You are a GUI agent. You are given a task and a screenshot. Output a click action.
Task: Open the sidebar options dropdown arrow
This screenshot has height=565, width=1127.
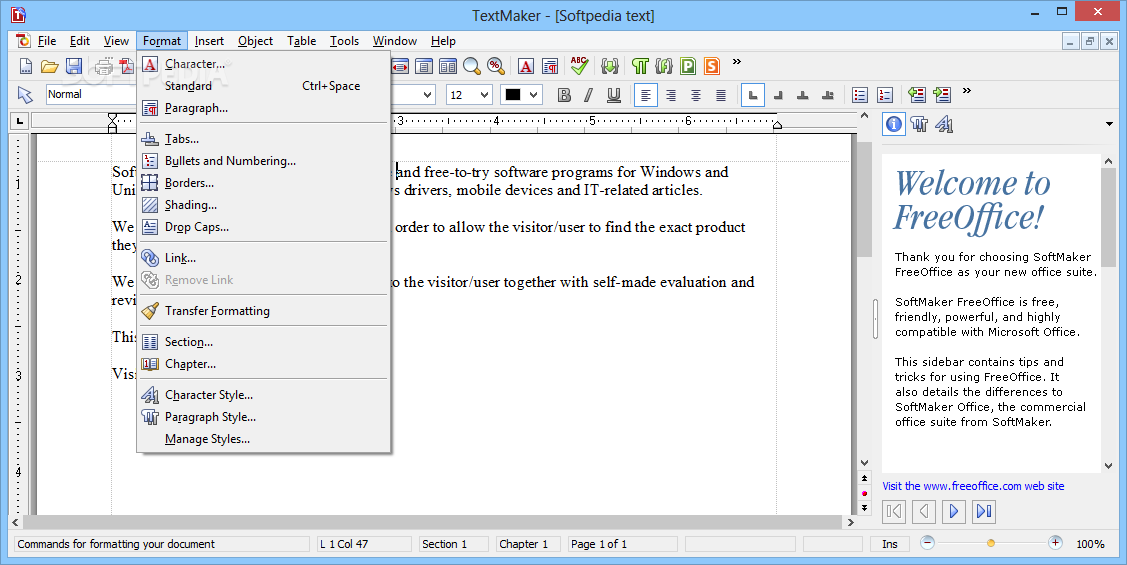pos(1109,124)
